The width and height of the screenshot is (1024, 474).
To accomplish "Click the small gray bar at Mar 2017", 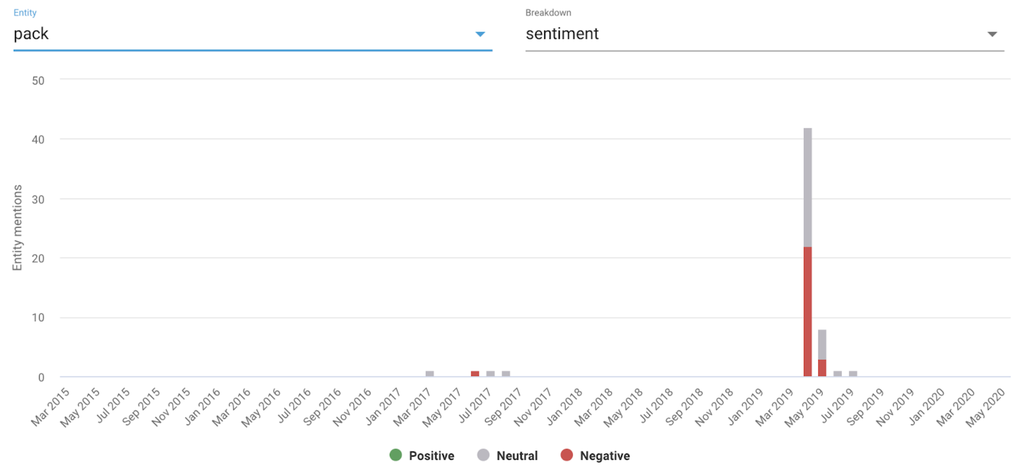I will 430,374.
